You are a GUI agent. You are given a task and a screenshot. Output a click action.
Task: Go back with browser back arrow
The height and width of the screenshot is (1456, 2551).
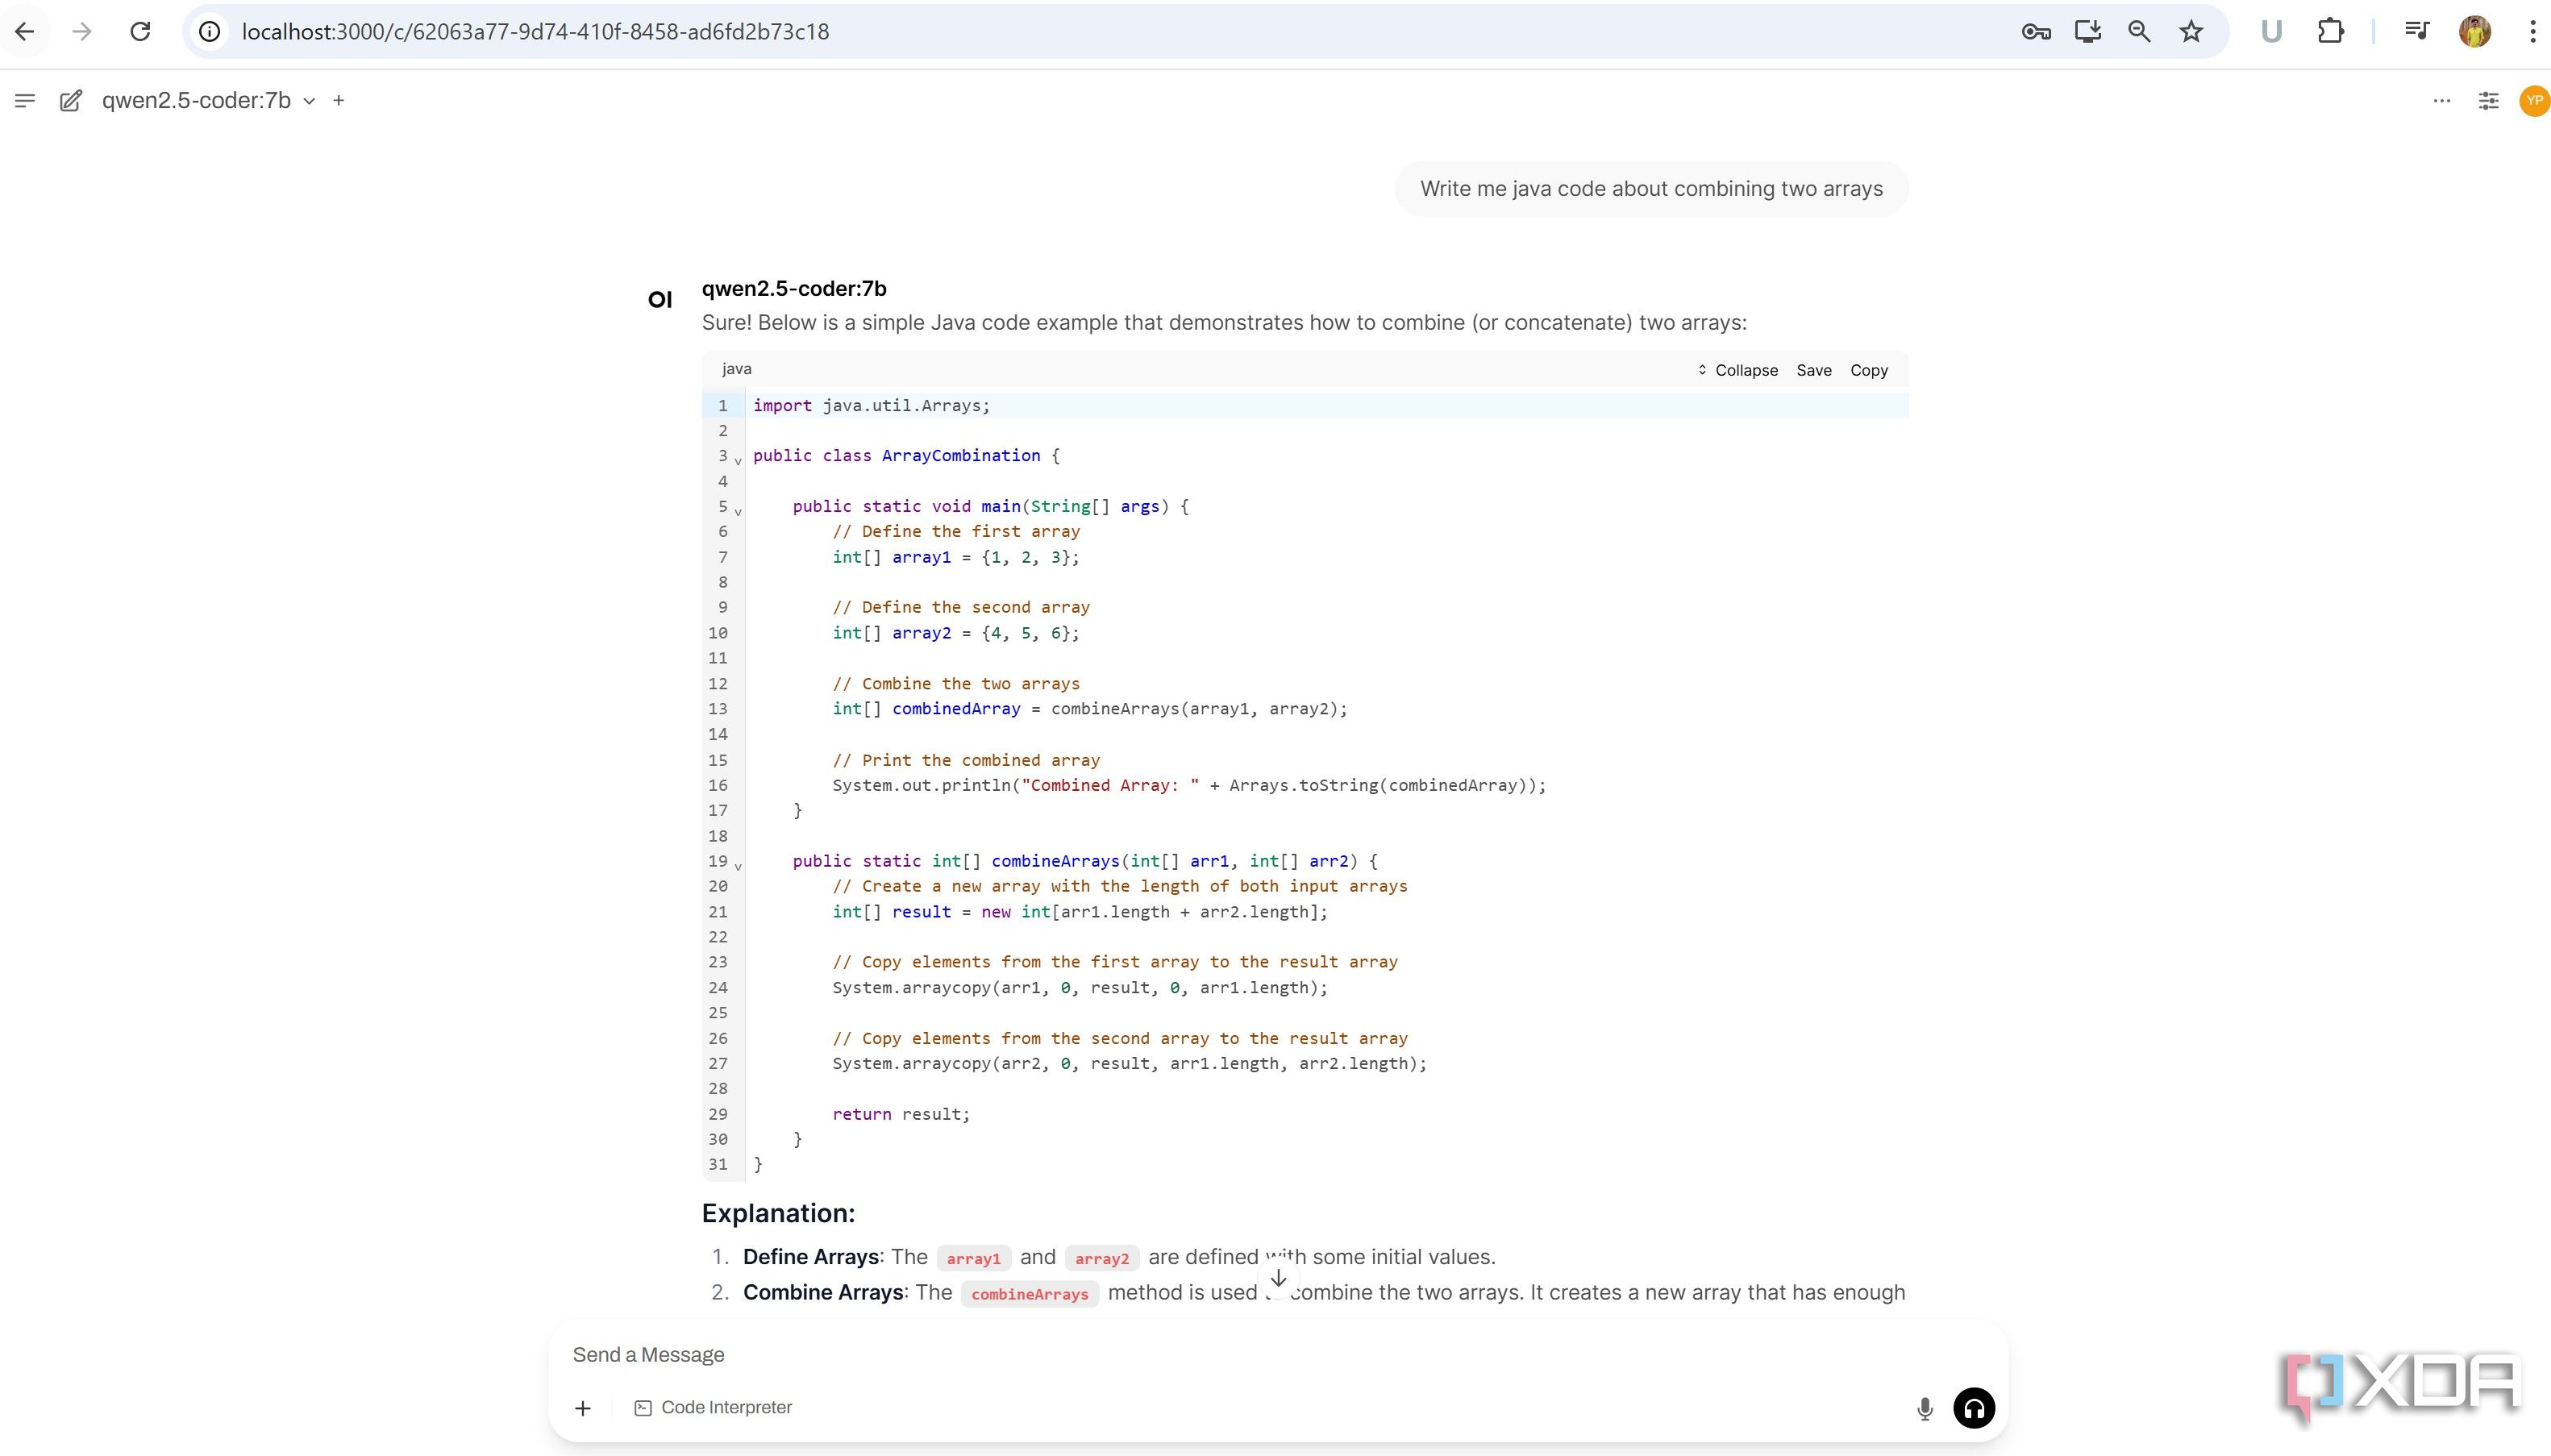(25, 32)
